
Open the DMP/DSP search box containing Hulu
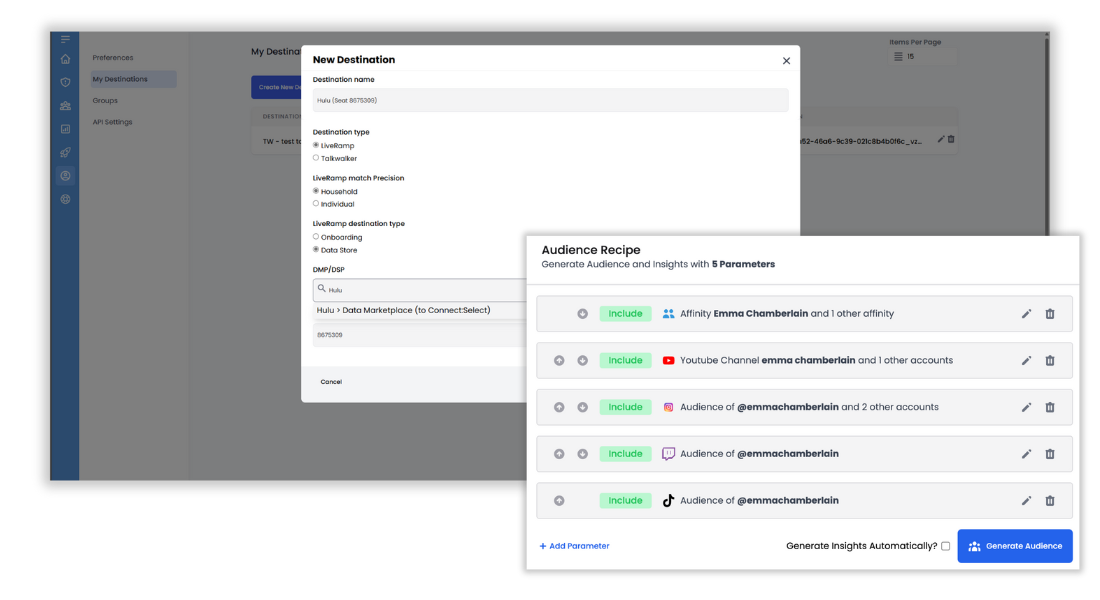click(x=420, y=290)
